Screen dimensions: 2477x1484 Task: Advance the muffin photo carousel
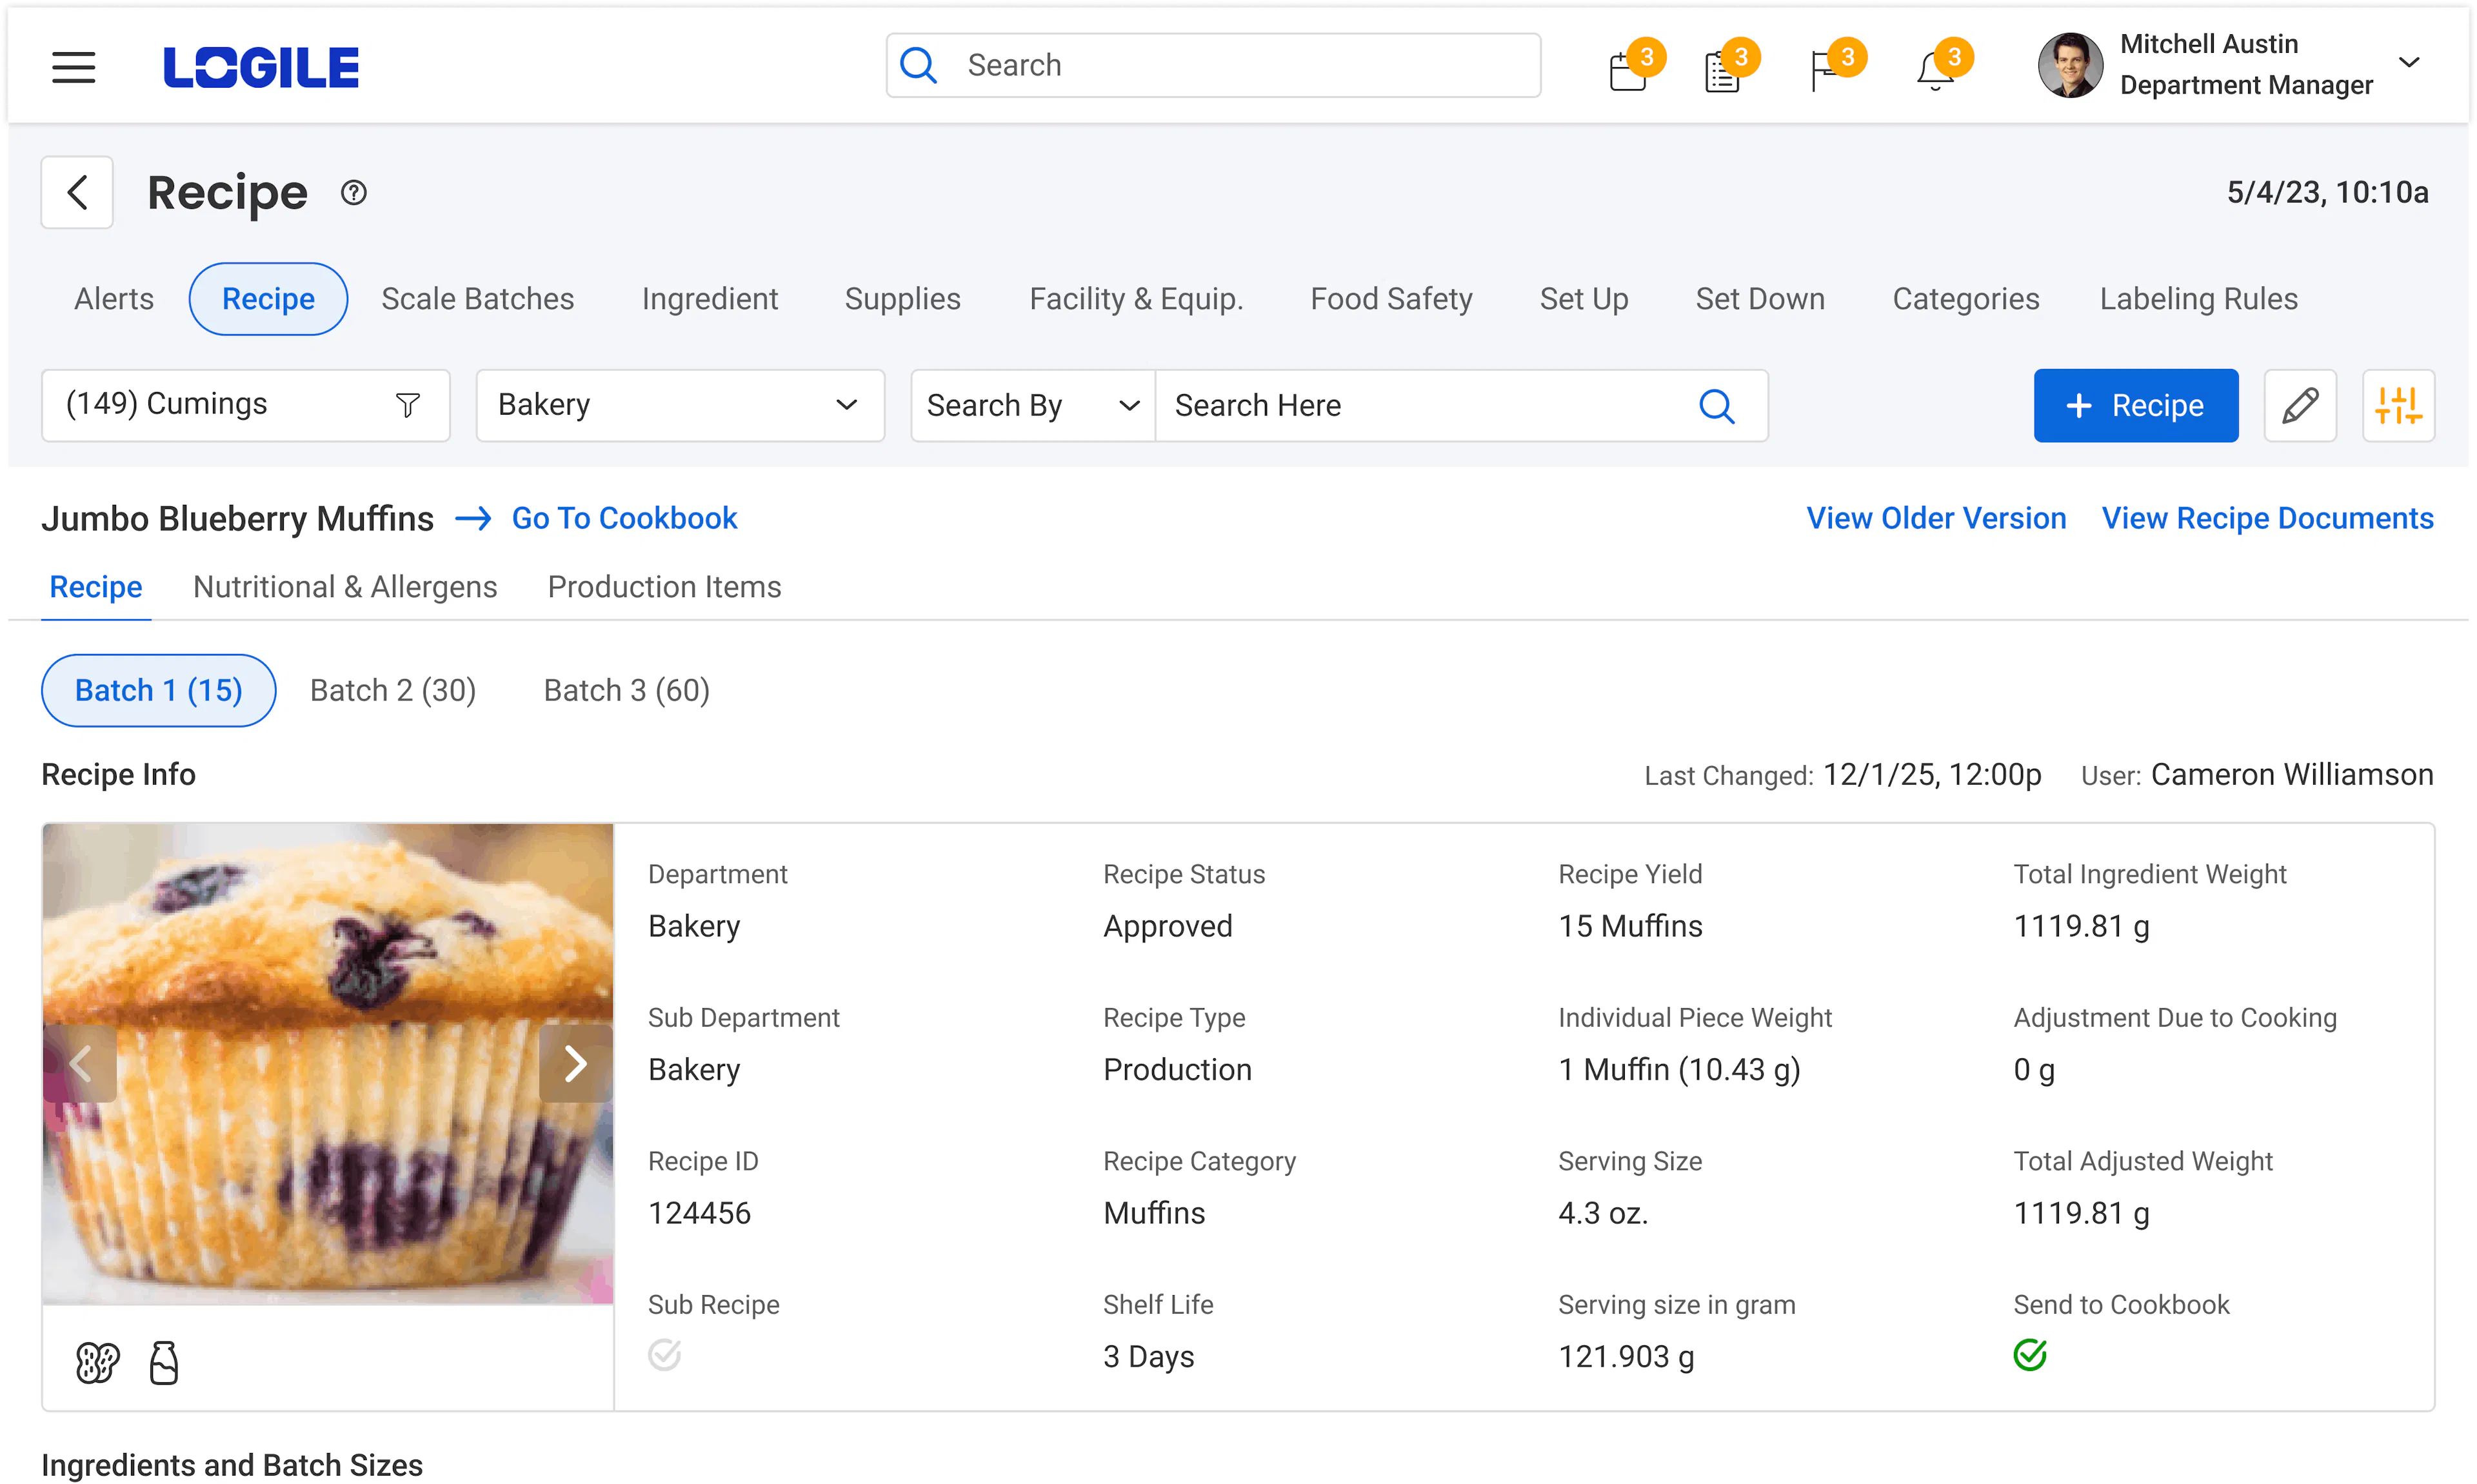click(x=576, y=1063)
